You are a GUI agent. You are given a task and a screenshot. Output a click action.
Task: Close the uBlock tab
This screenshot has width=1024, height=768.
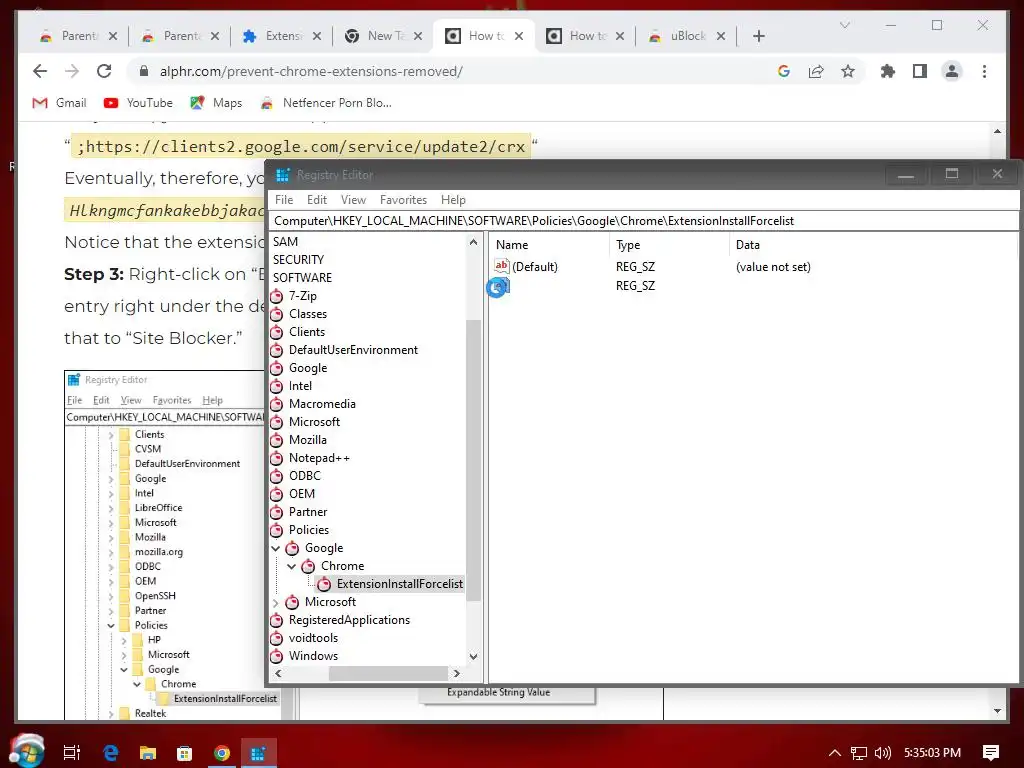point(720,36)
